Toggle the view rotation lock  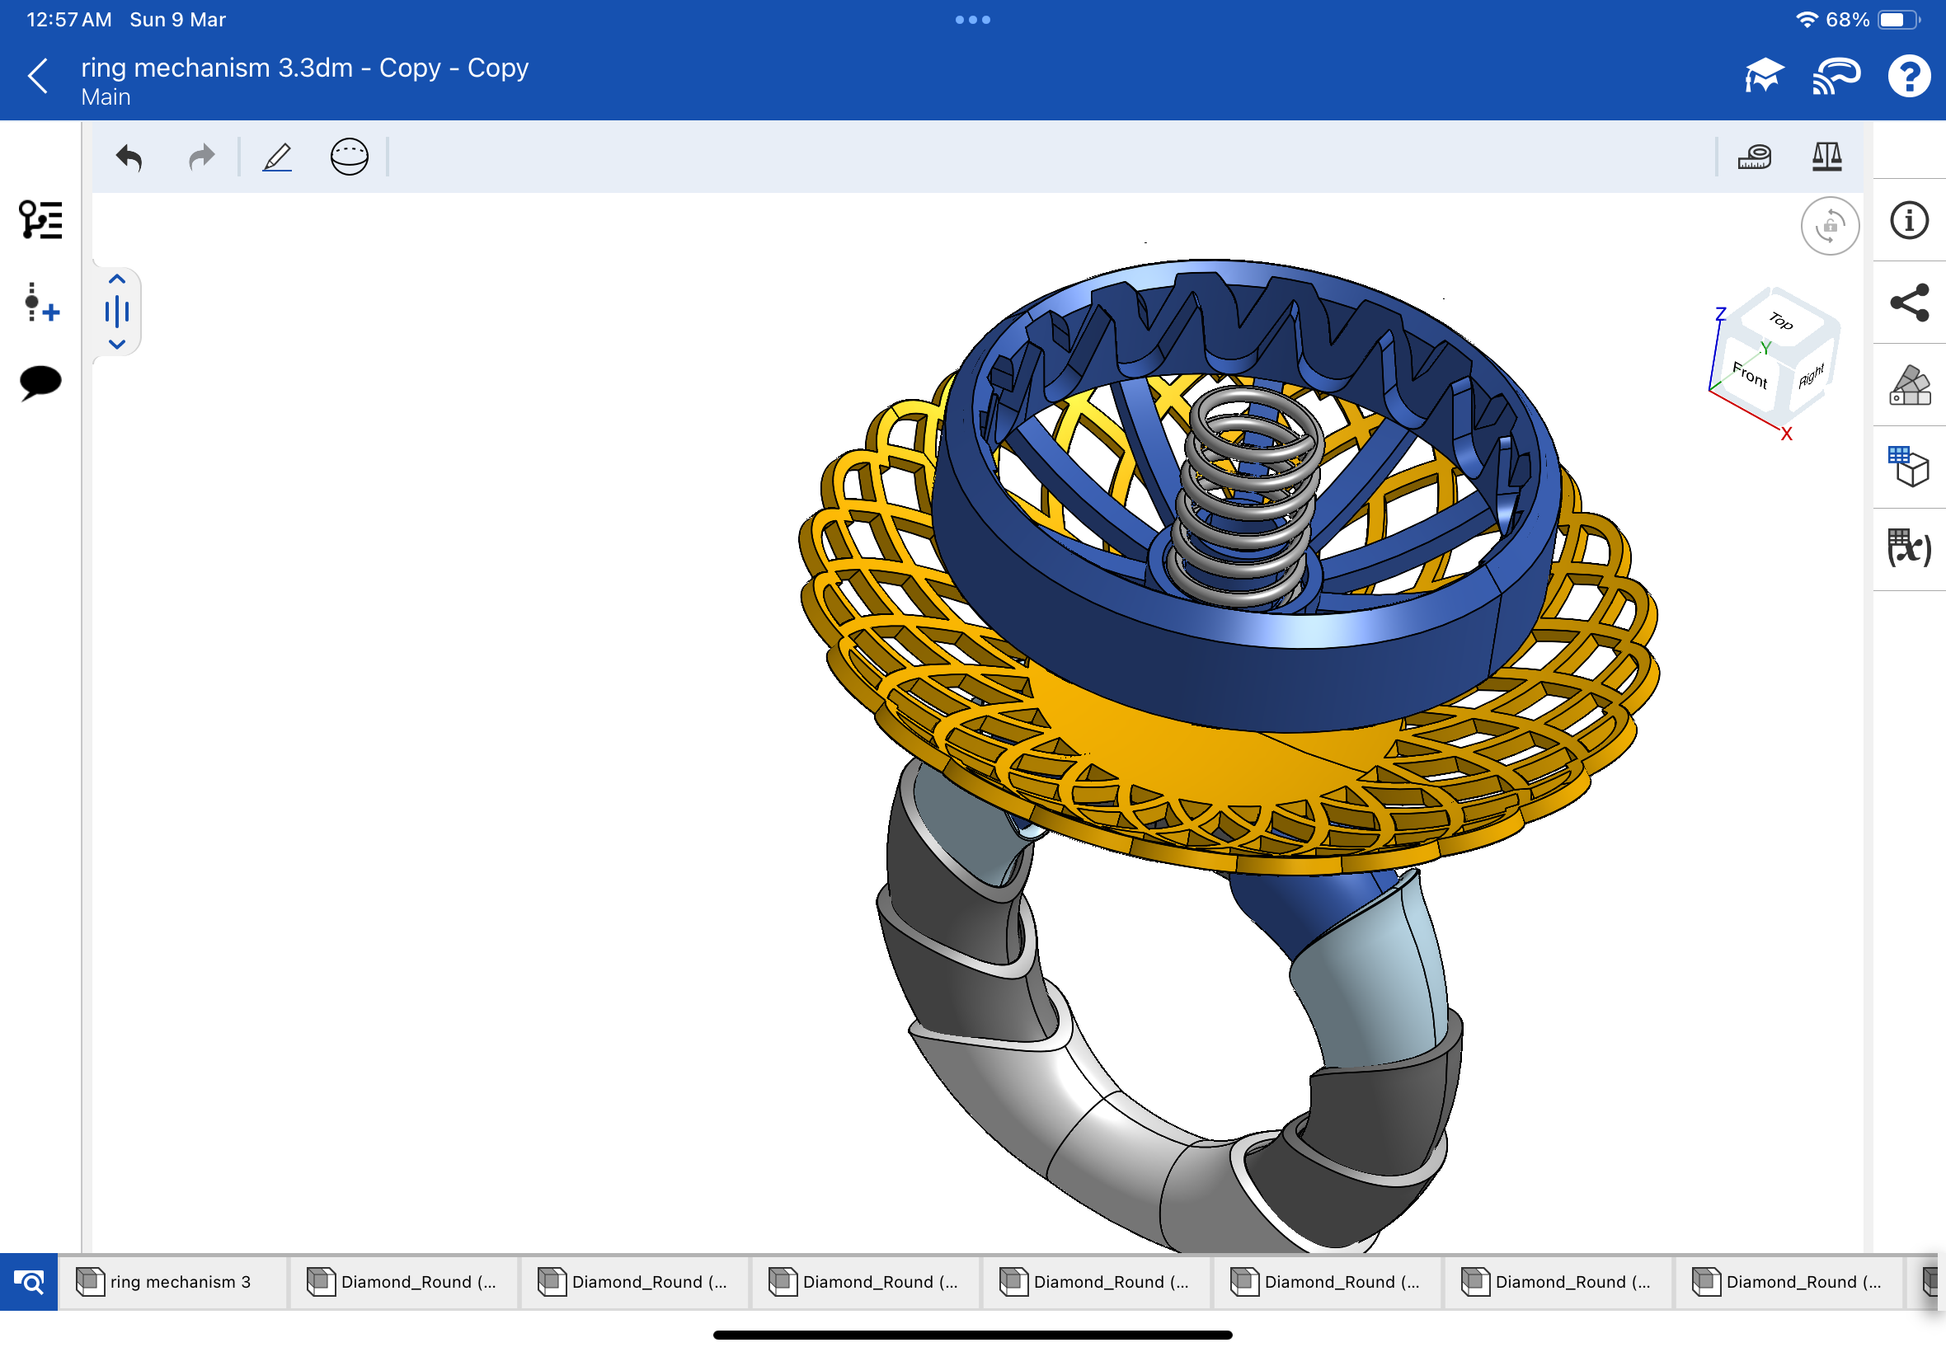1829,226
